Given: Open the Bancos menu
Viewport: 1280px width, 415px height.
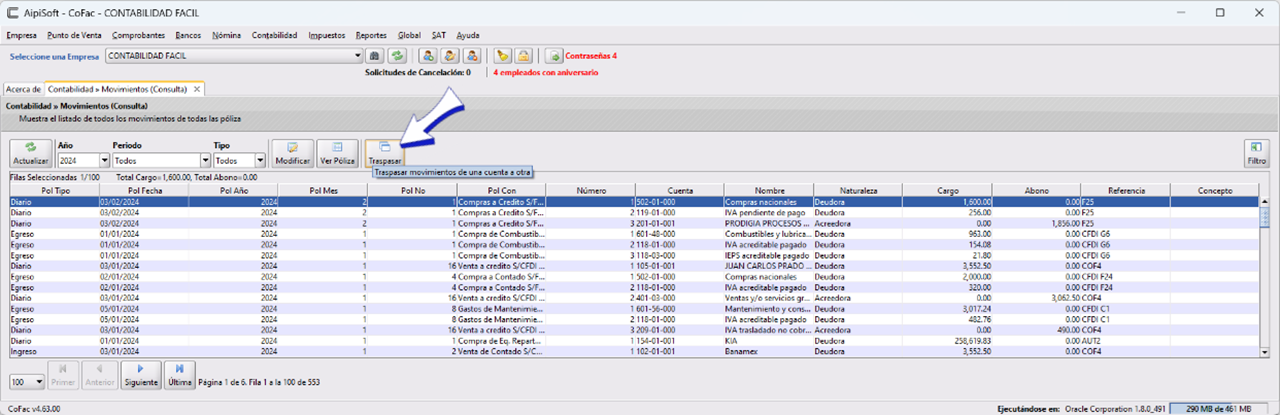Looking at the screenshot, I should click(188, 35).
